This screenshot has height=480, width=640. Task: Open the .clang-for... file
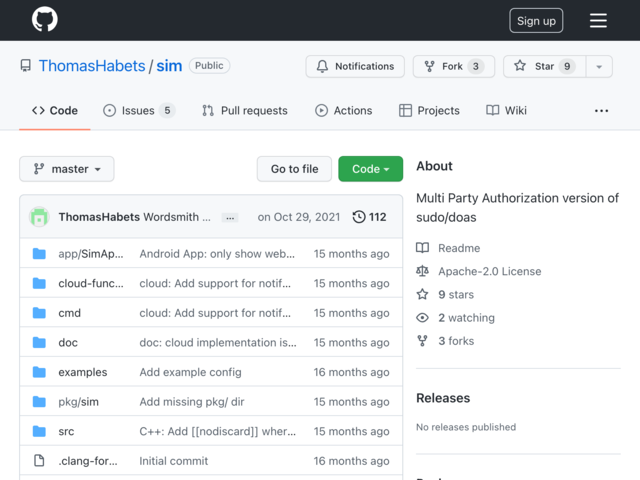88,461
